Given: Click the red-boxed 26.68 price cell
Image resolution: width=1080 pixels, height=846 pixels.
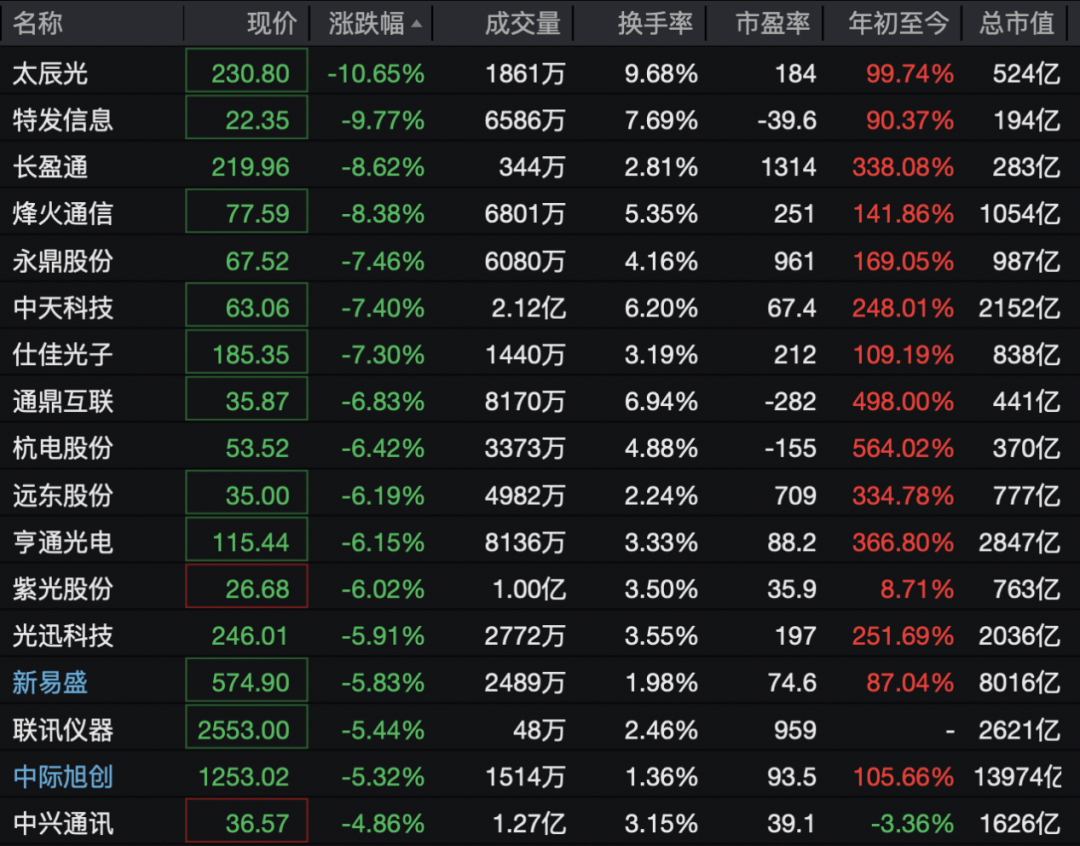Looking at the screenshot, I should [x=247, y=586].
